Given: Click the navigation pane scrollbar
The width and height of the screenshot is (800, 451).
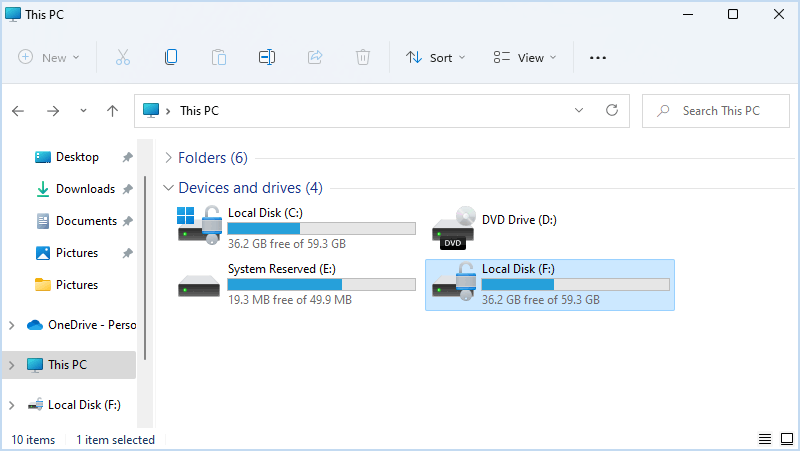Looking at the screenshot, I should point(145,268).
